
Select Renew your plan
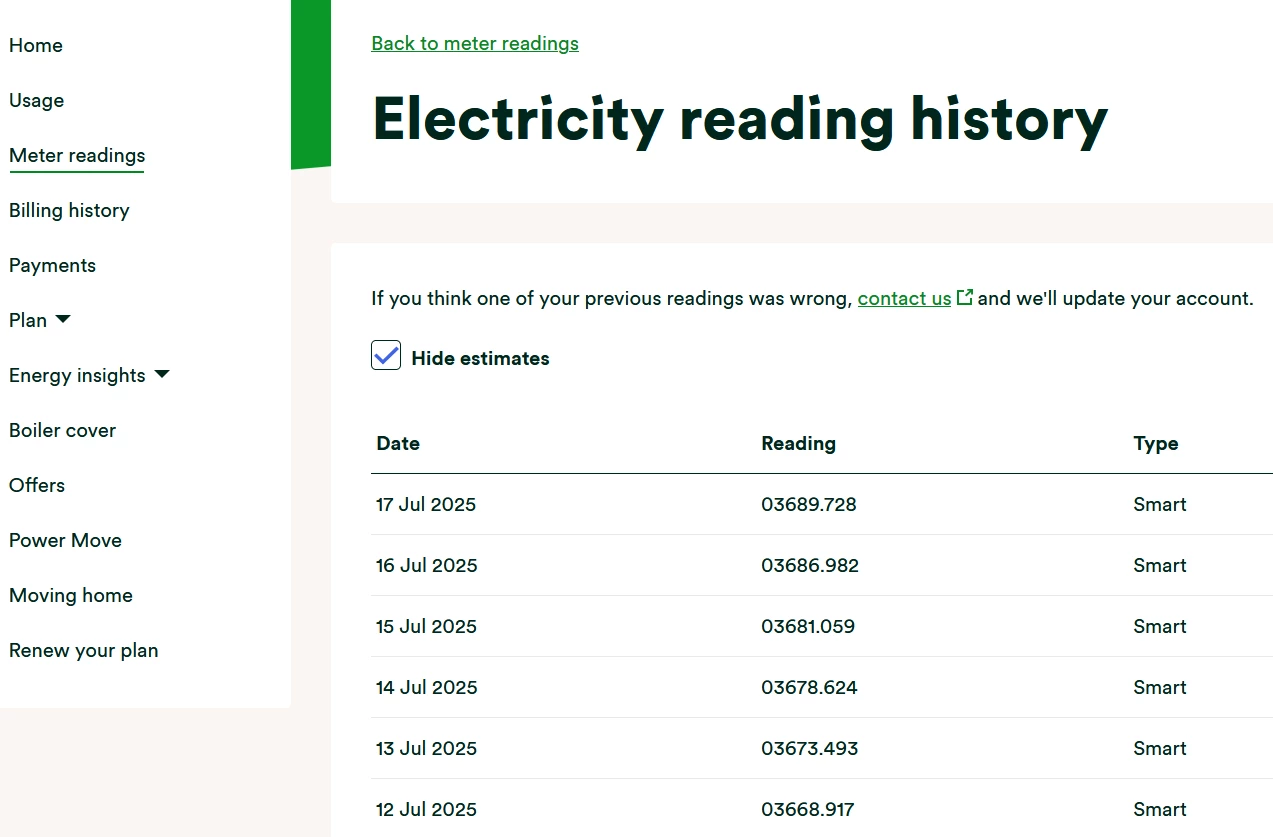pyautogui.click(x=84, y=650)
